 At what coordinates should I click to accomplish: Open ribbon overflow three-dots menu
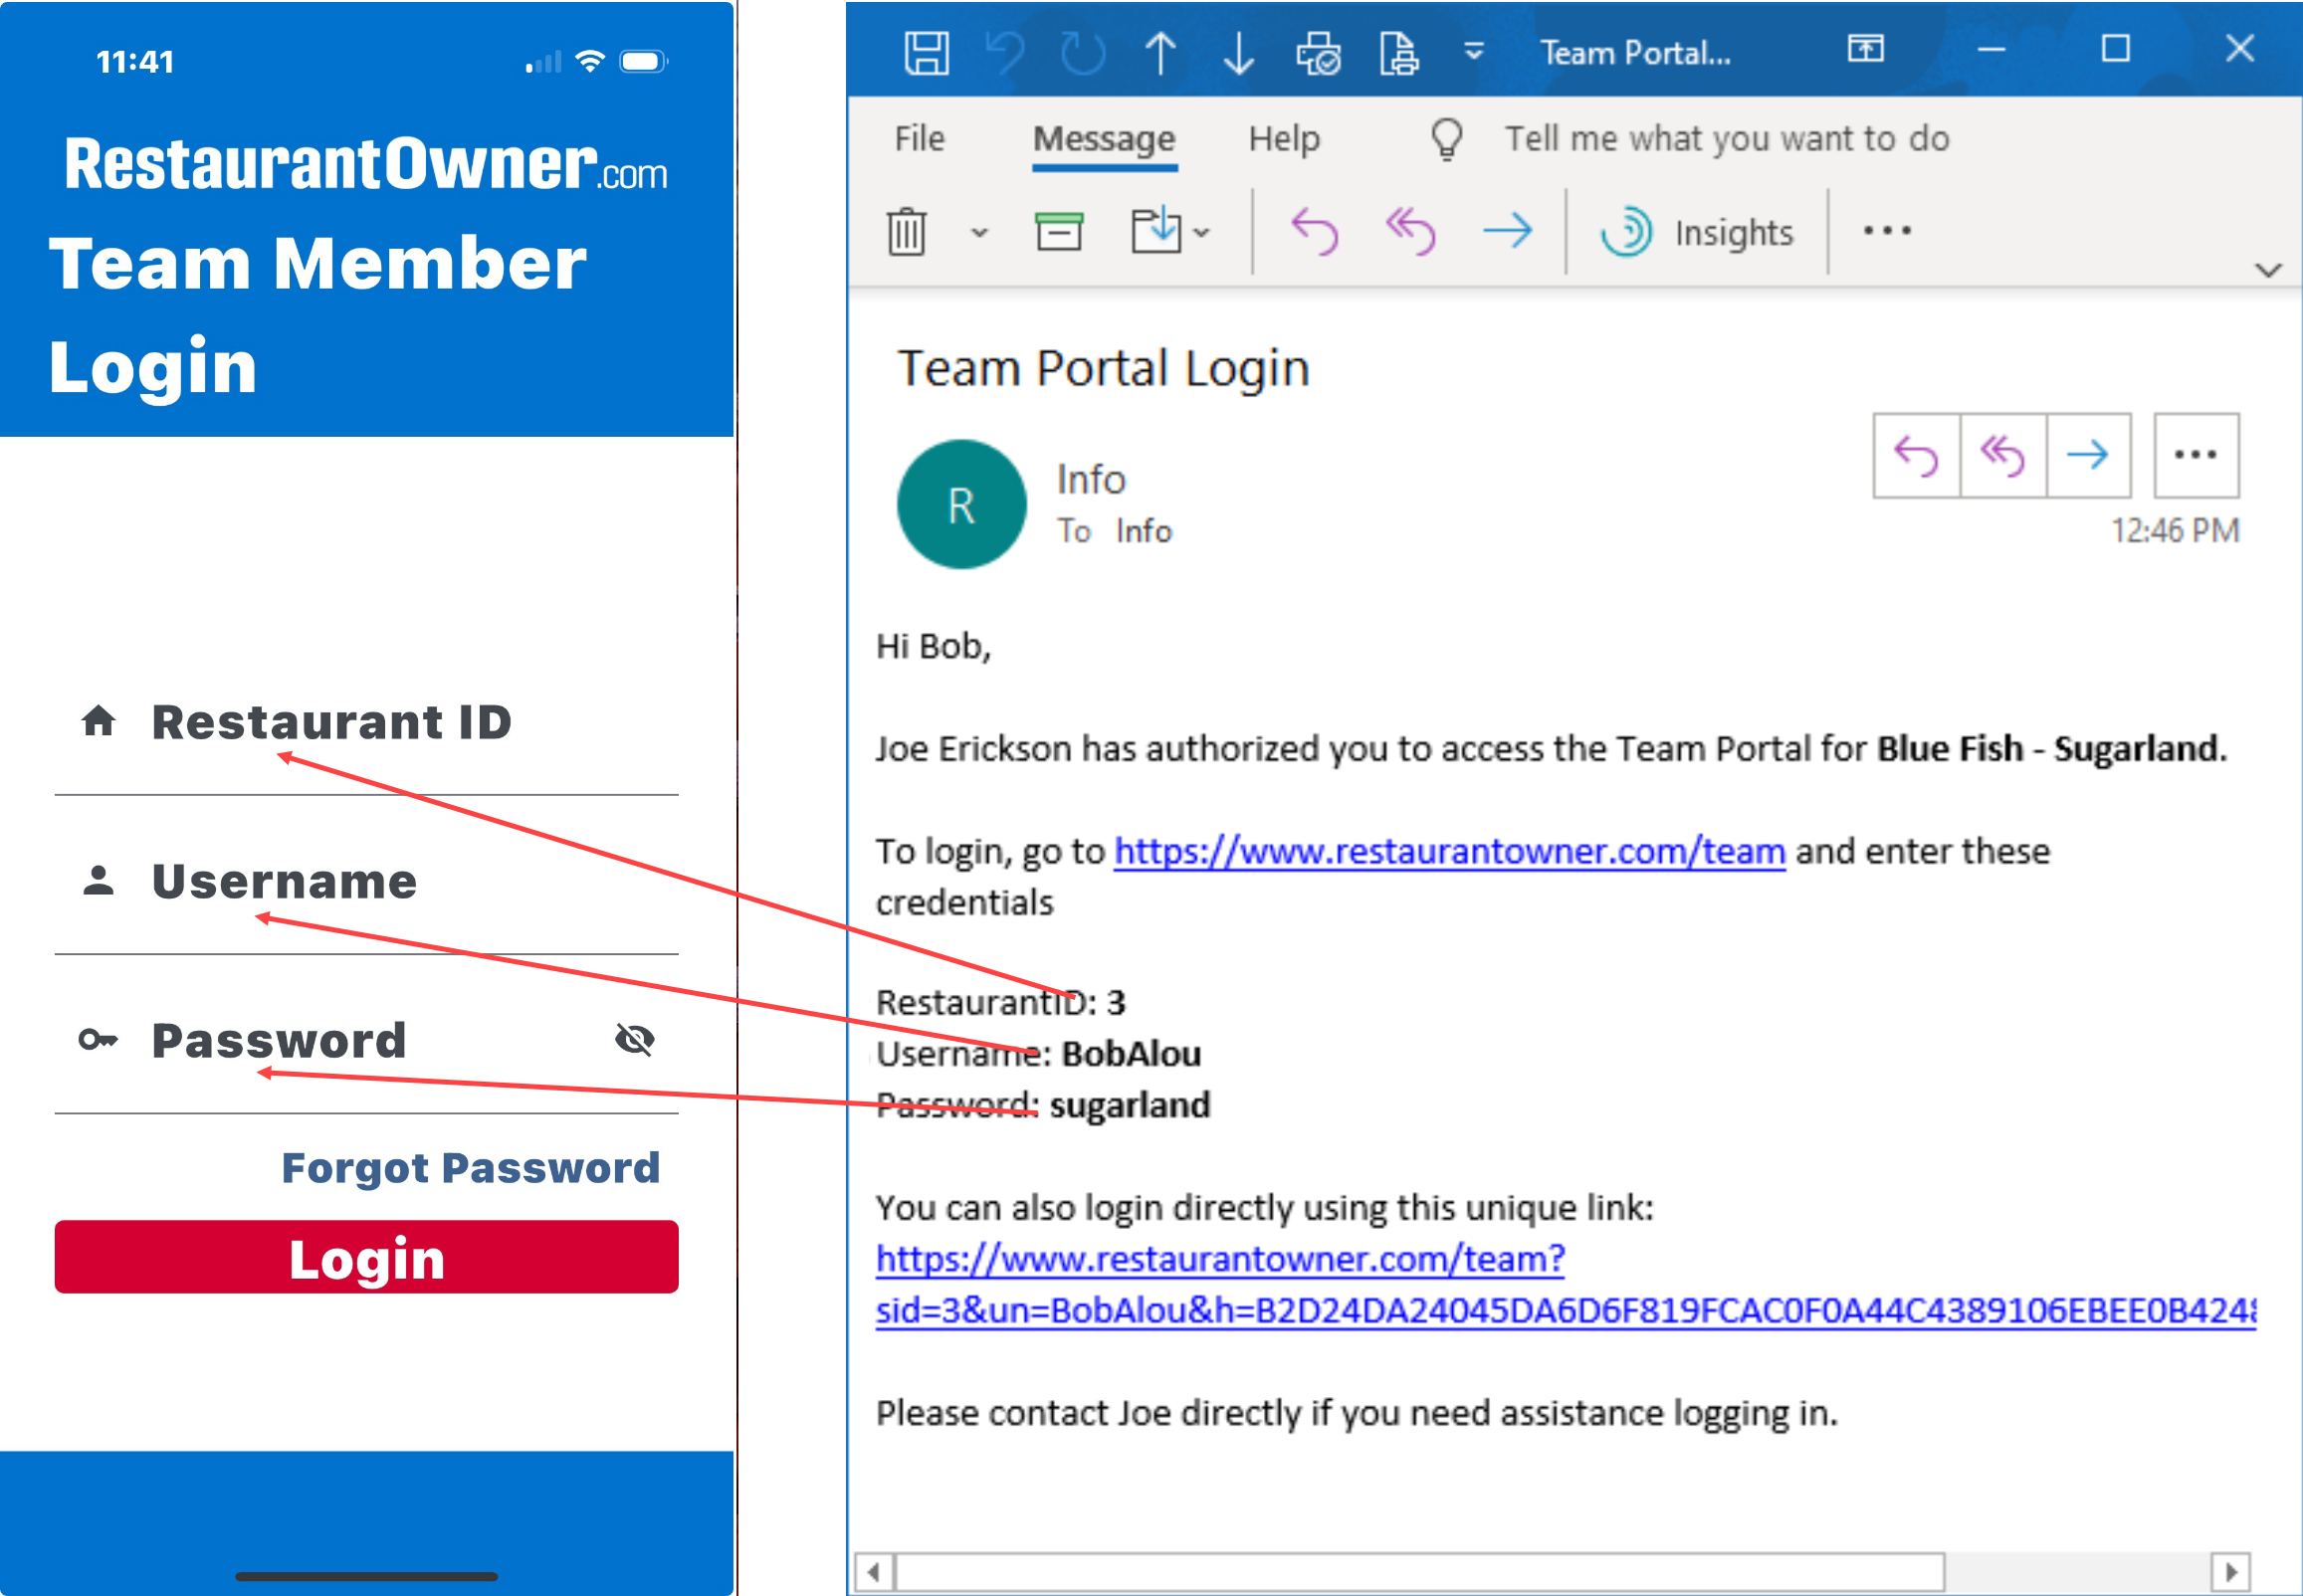(1887, 231)
